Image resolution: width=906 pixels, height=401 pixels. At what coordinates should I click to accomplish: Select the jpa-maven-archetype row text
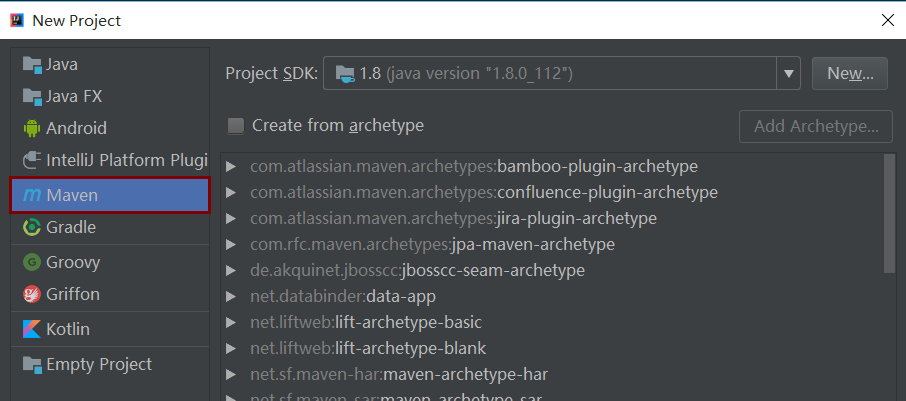(432, 244)
